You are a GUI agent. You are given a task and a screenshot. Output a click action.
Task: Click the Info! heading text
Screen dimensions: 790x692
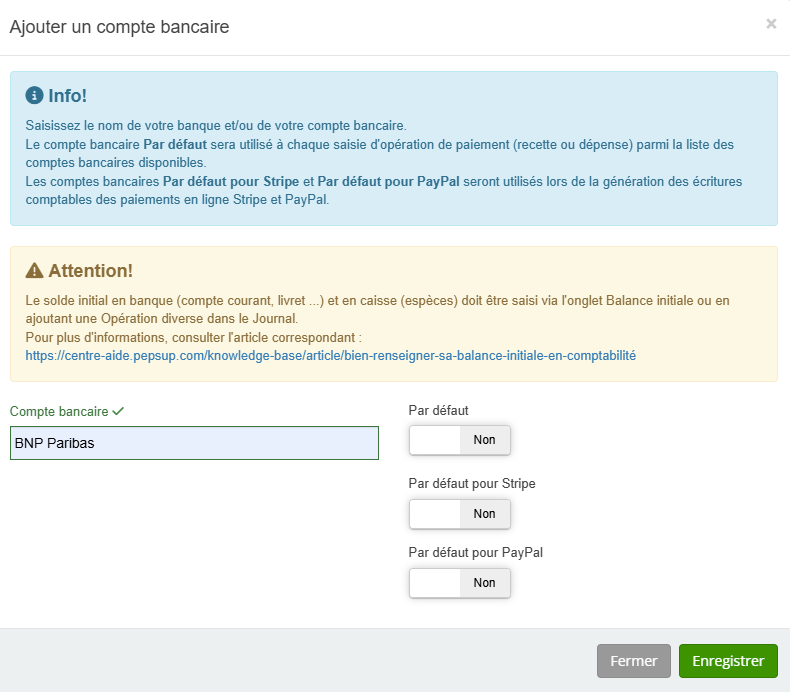point(67,96)
